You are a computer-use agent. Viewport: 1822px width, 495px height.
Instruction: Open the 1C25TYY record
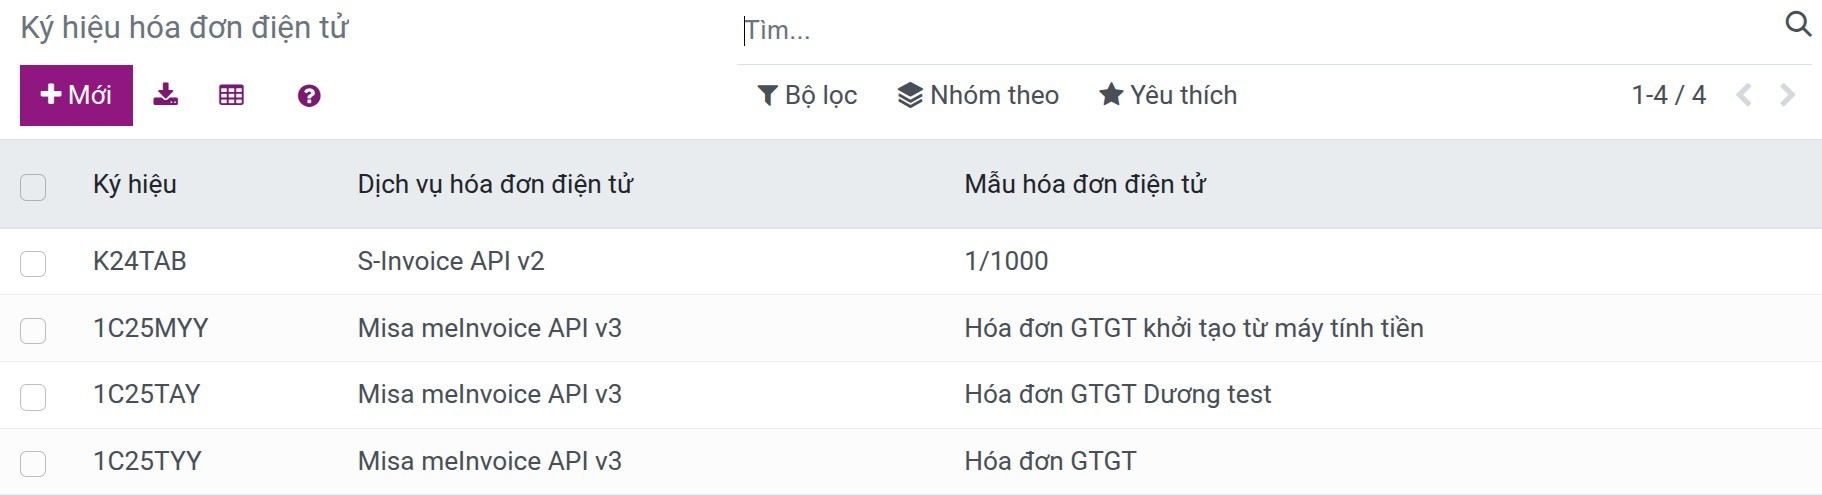[x=147, y=461]
